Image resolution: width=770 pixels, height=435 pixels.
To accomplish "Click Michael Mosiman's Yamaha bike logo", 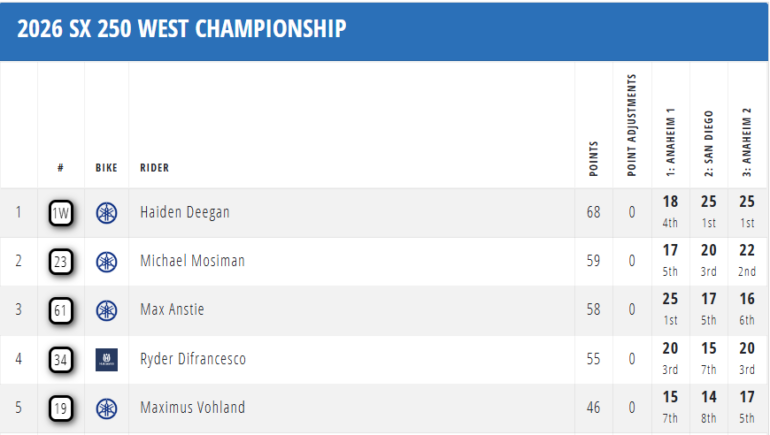I will tap(106, 261).
